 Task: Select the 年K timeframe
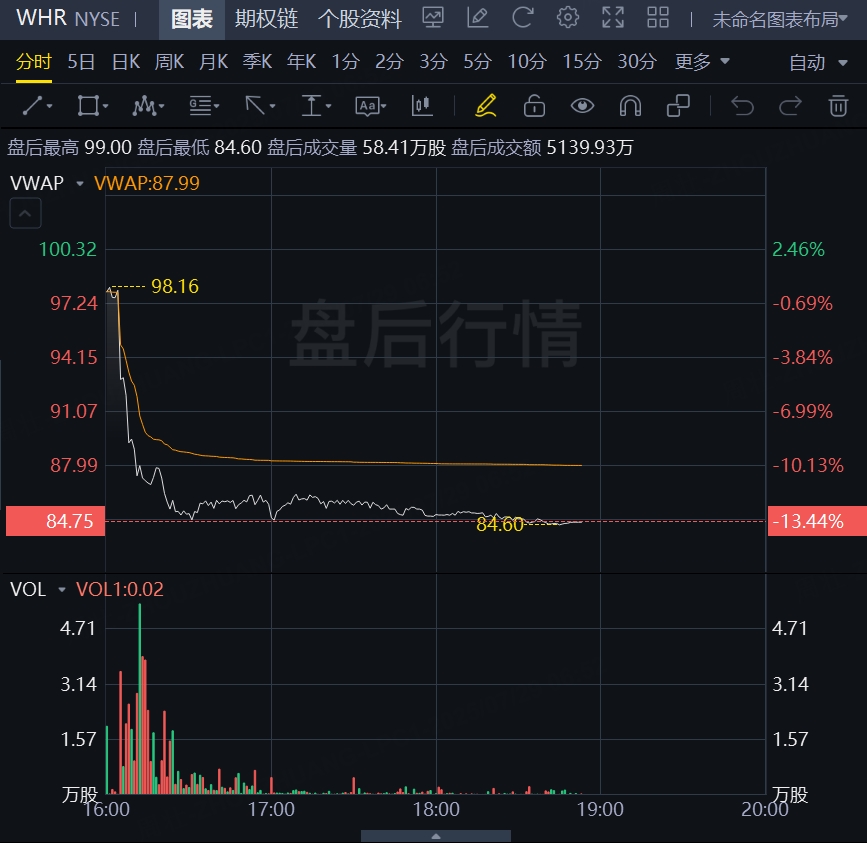click(x=301, y=61)
